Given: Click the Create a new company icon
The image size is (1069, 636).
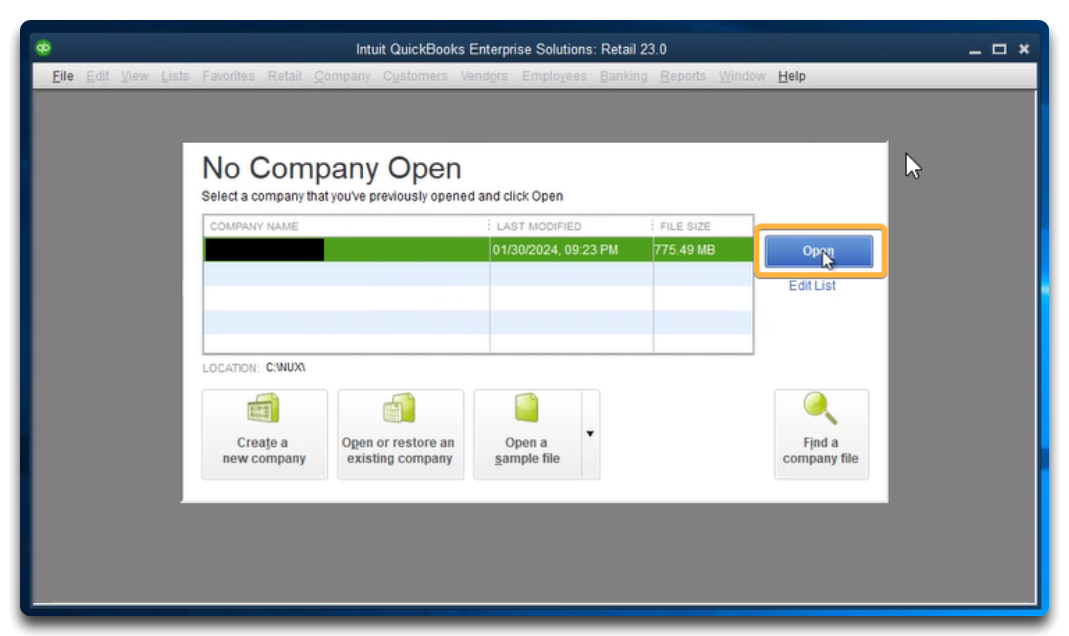Looking at the screenshot, I should 263,408.
